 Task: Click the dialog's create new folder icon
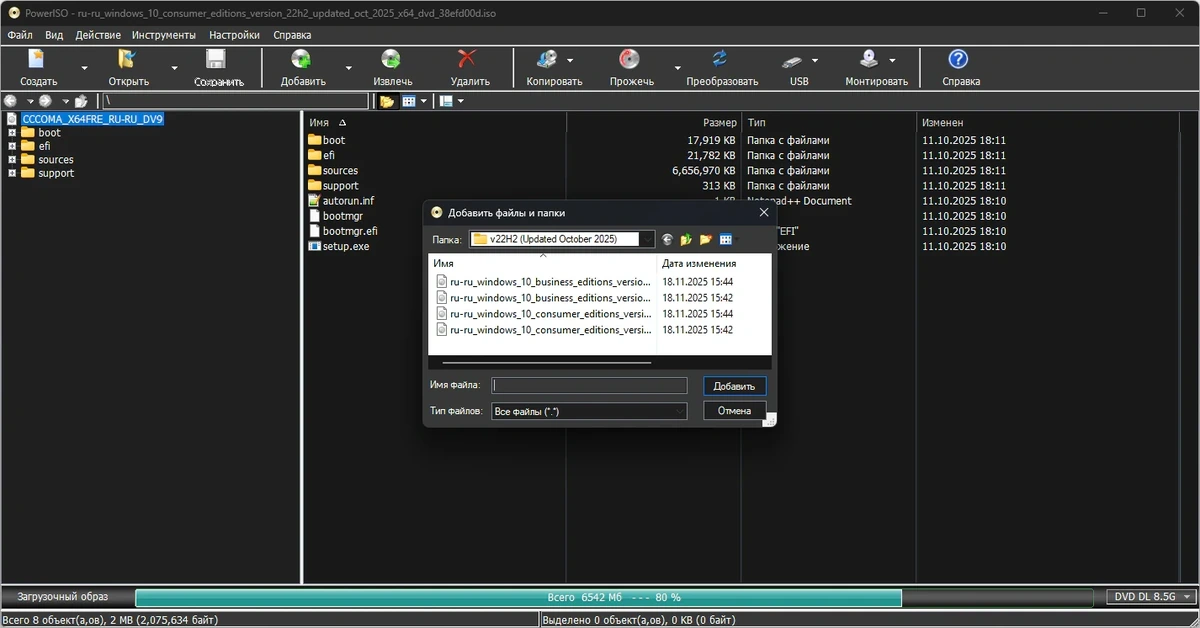[706, 239]
